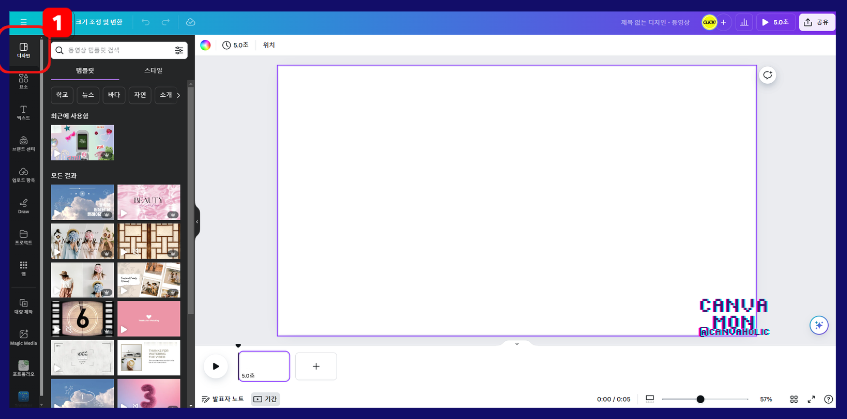Screen dimensions: 847x419
Task: Open the green photo app below Magic Media
Action: (23, 369)
